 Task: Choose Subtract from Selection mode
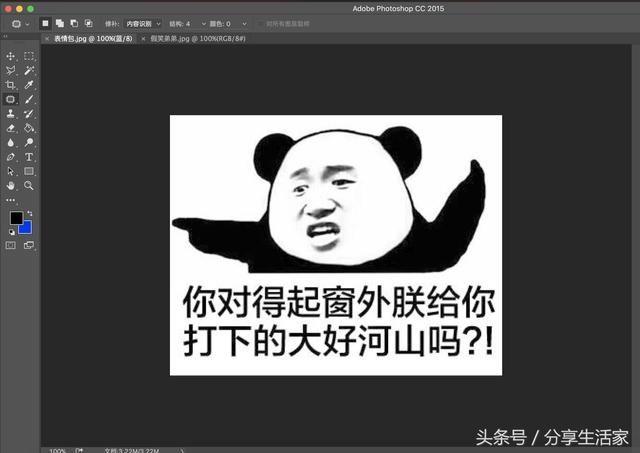[74, 24]
